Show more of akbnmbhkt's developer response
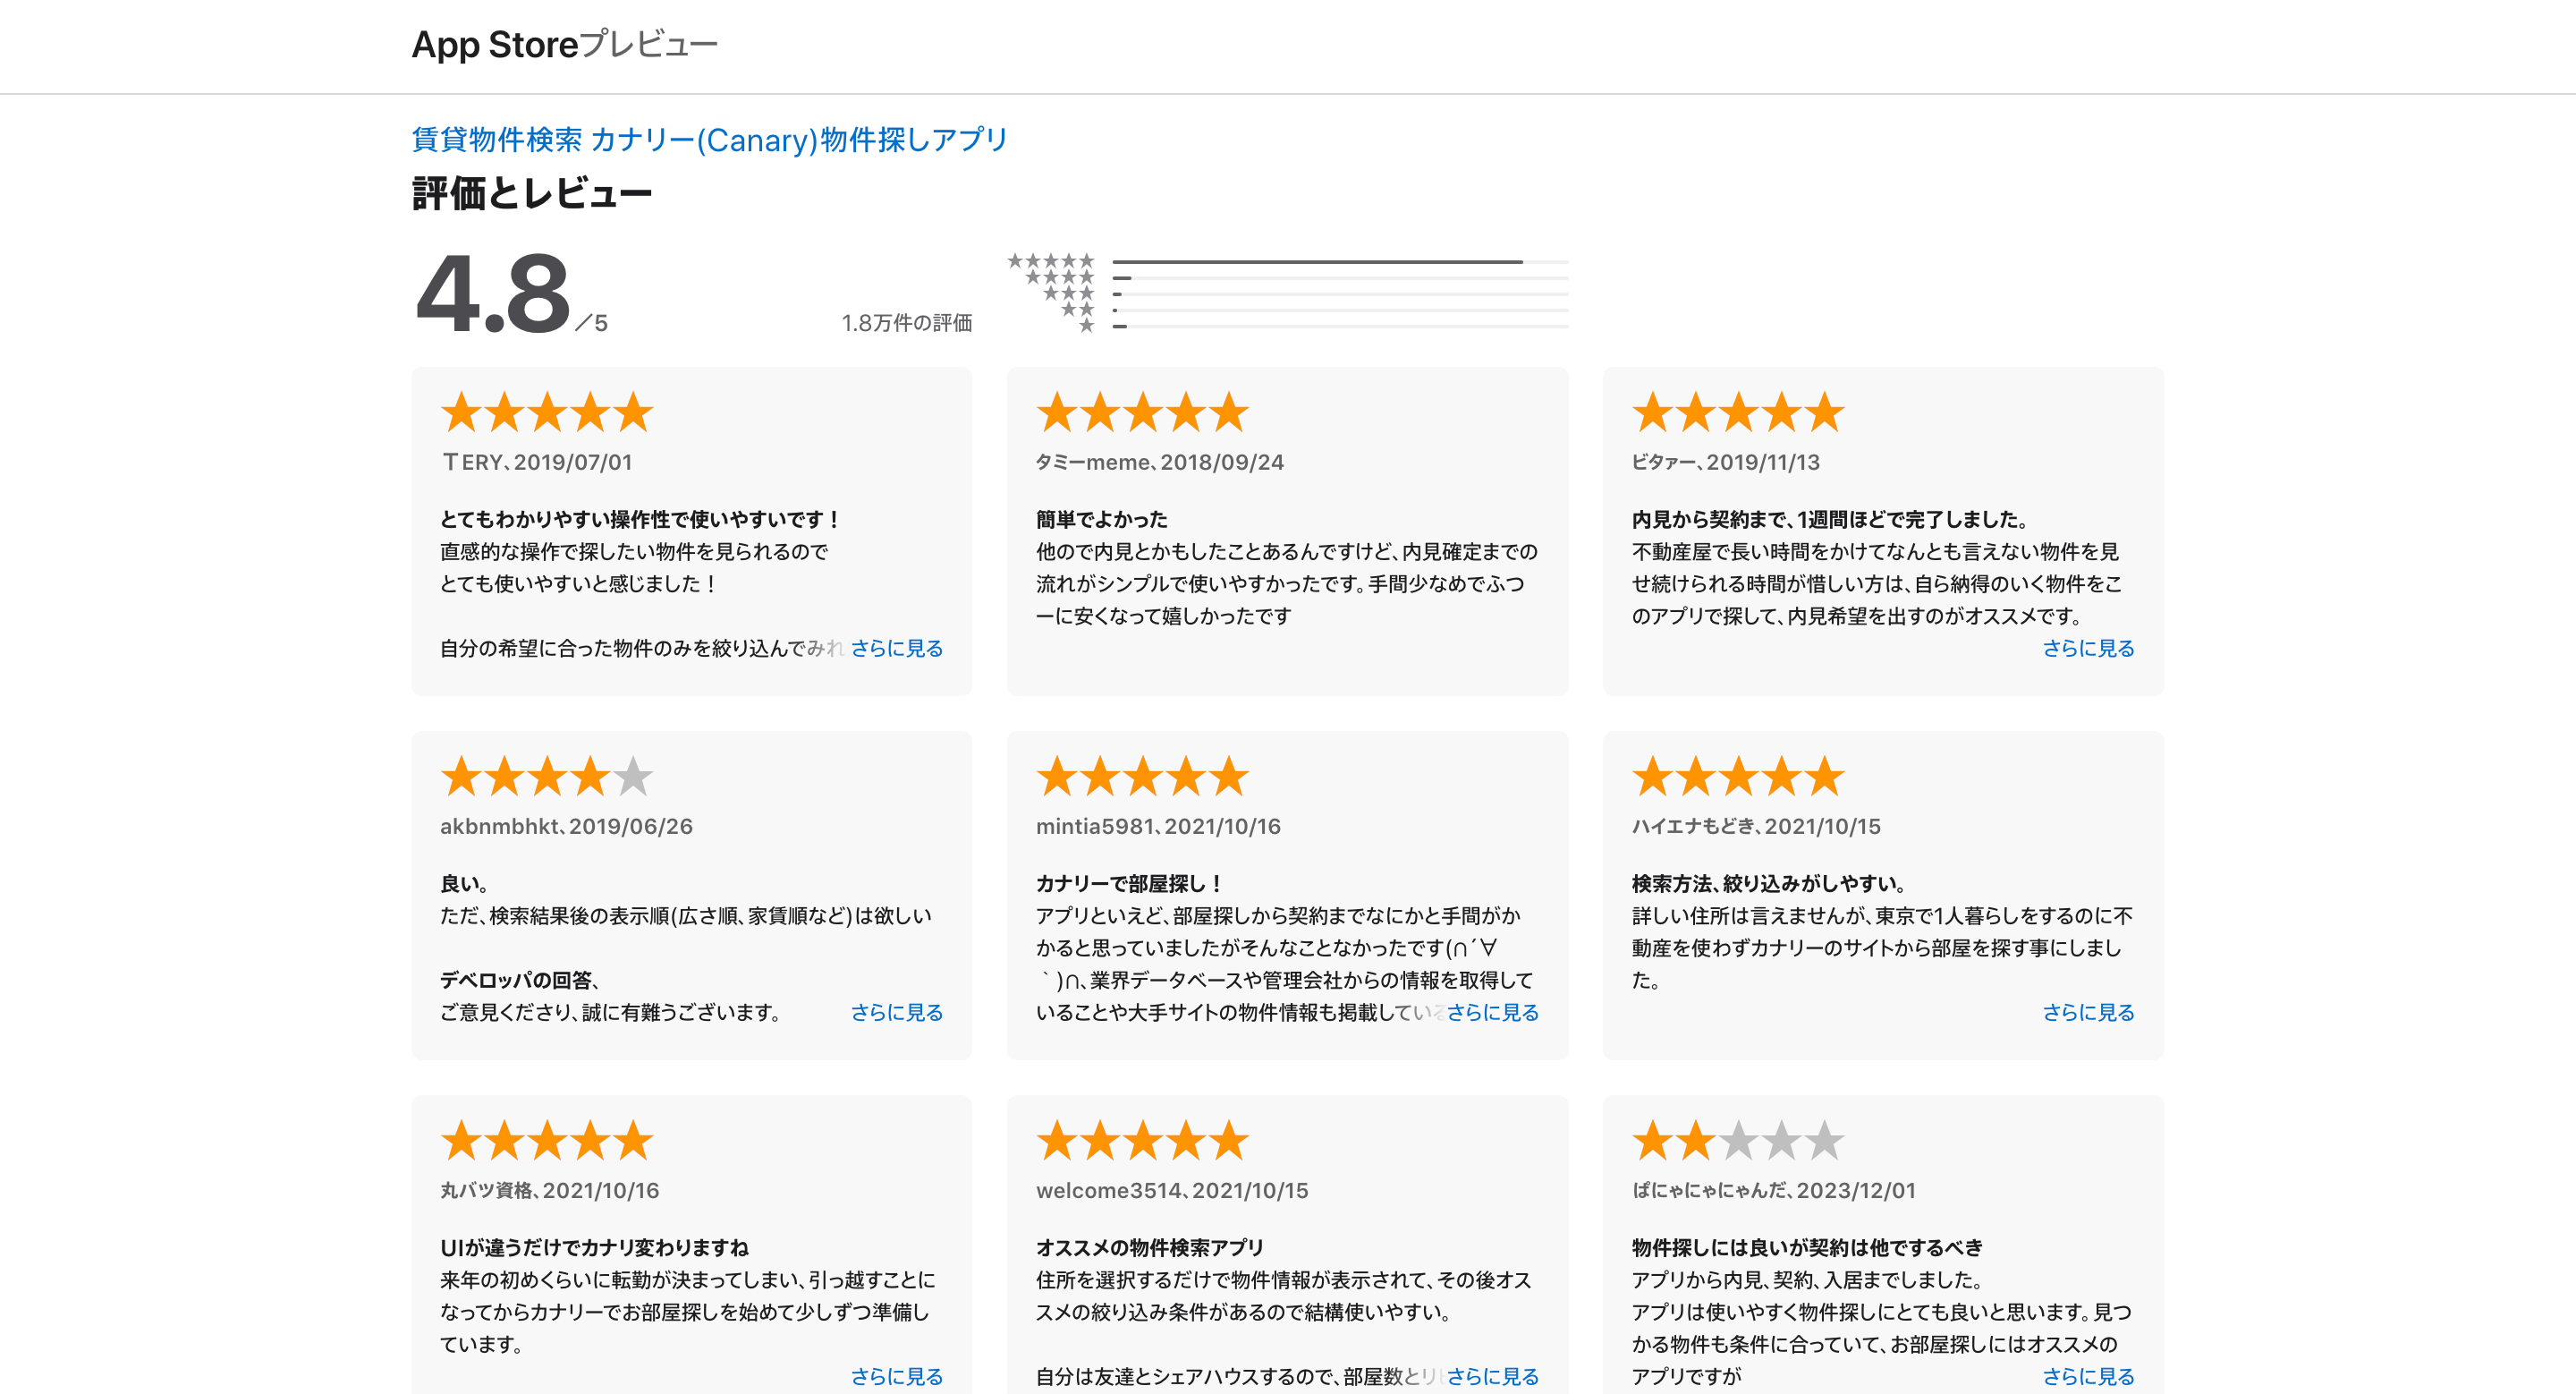 coord(896,1013)
